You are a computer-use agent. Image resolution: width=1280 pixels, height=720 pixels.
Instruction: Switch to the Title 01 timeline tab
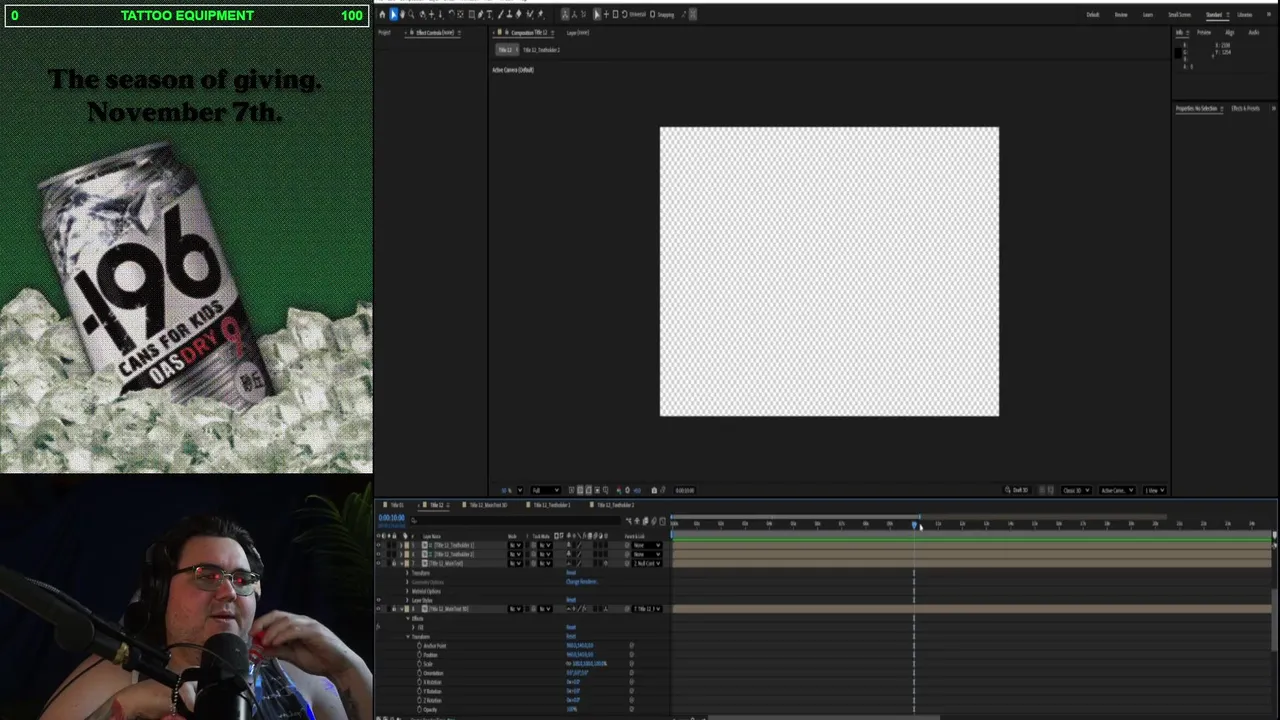click(x=397, y=505)
